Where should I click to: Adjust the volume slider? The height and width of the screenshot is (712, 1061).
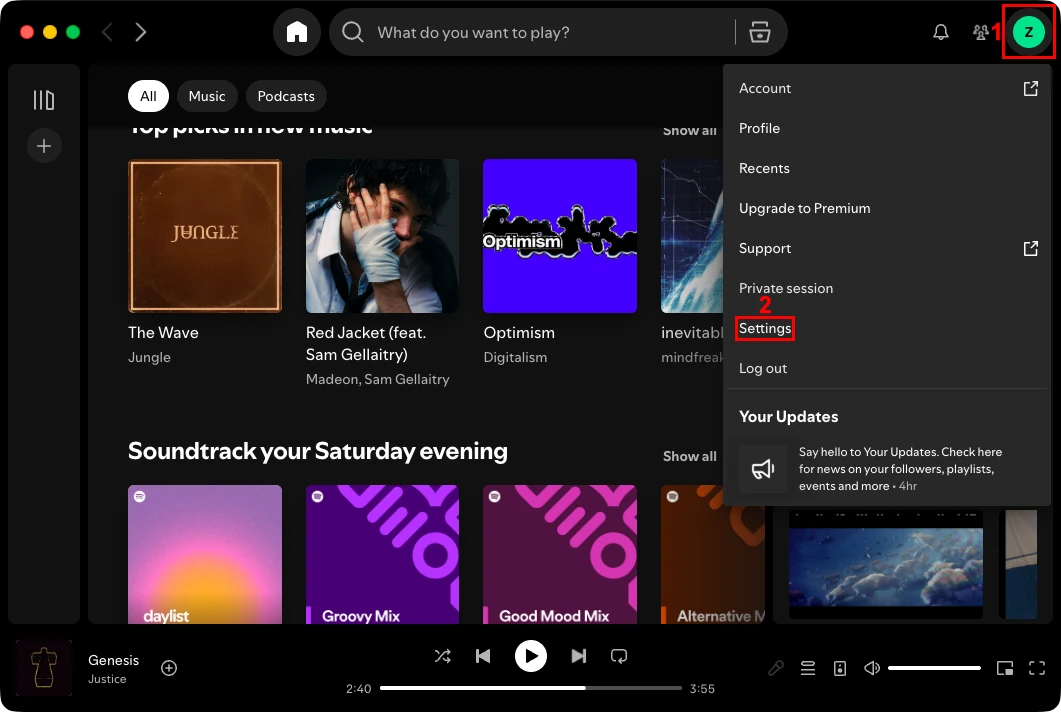point(934,669)
